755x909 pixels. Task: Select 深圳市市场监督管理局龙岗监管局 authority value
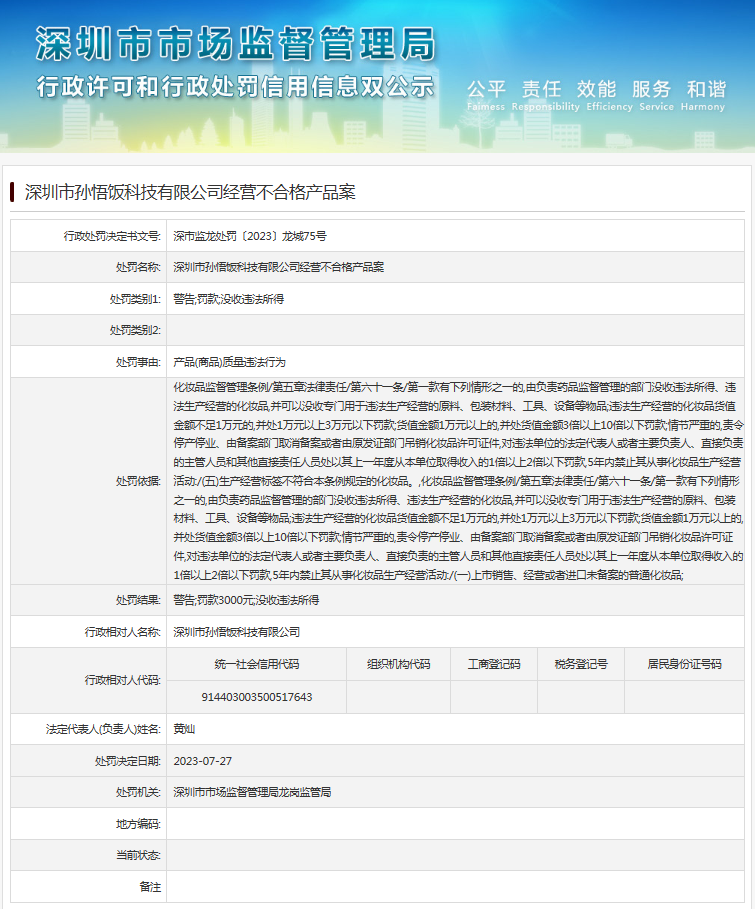coord(252,792)
